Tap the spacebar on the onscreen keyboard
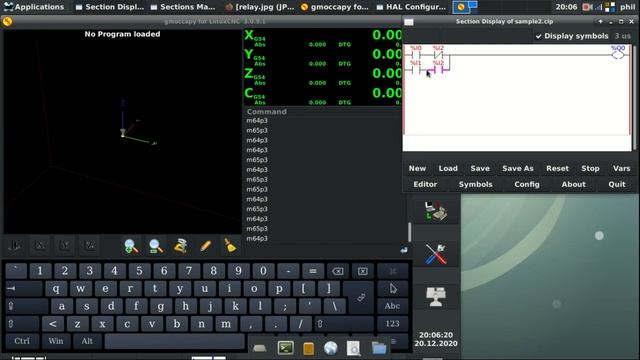The width and height of the screenshot is (640, 360). point(175,341)
